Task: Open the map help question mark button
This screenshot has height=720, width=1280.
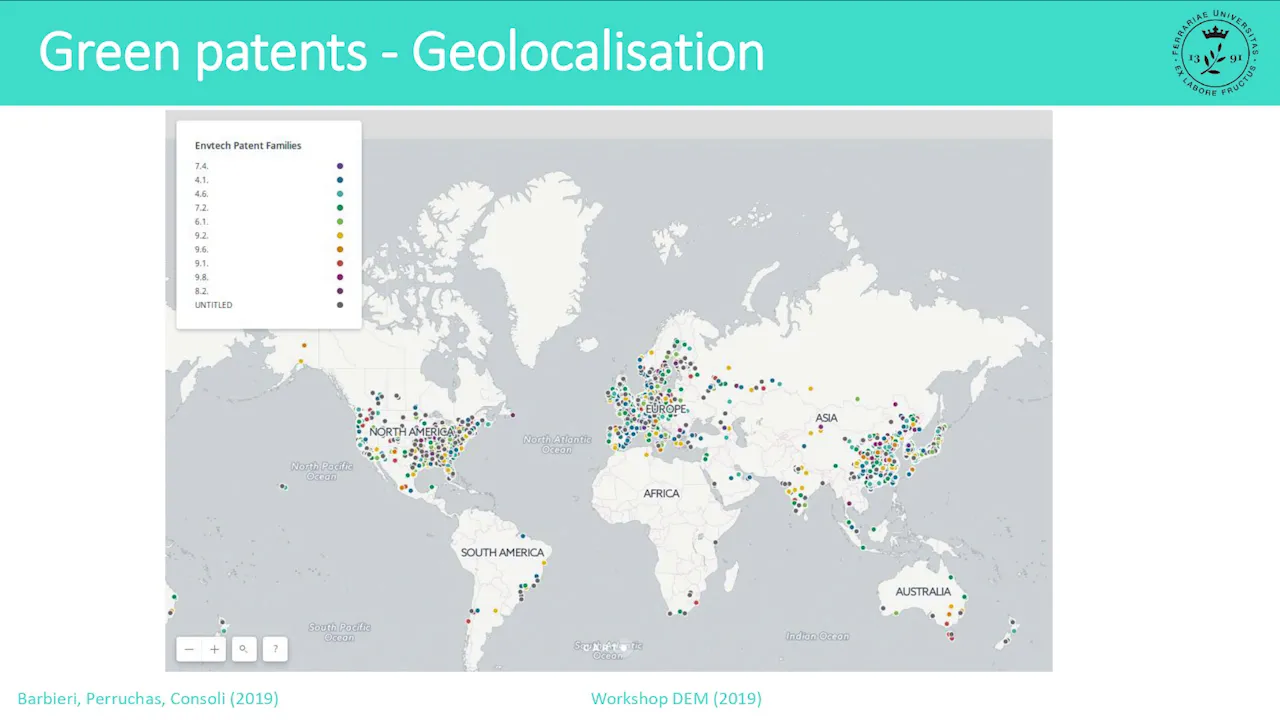Action: coord(275,649)
